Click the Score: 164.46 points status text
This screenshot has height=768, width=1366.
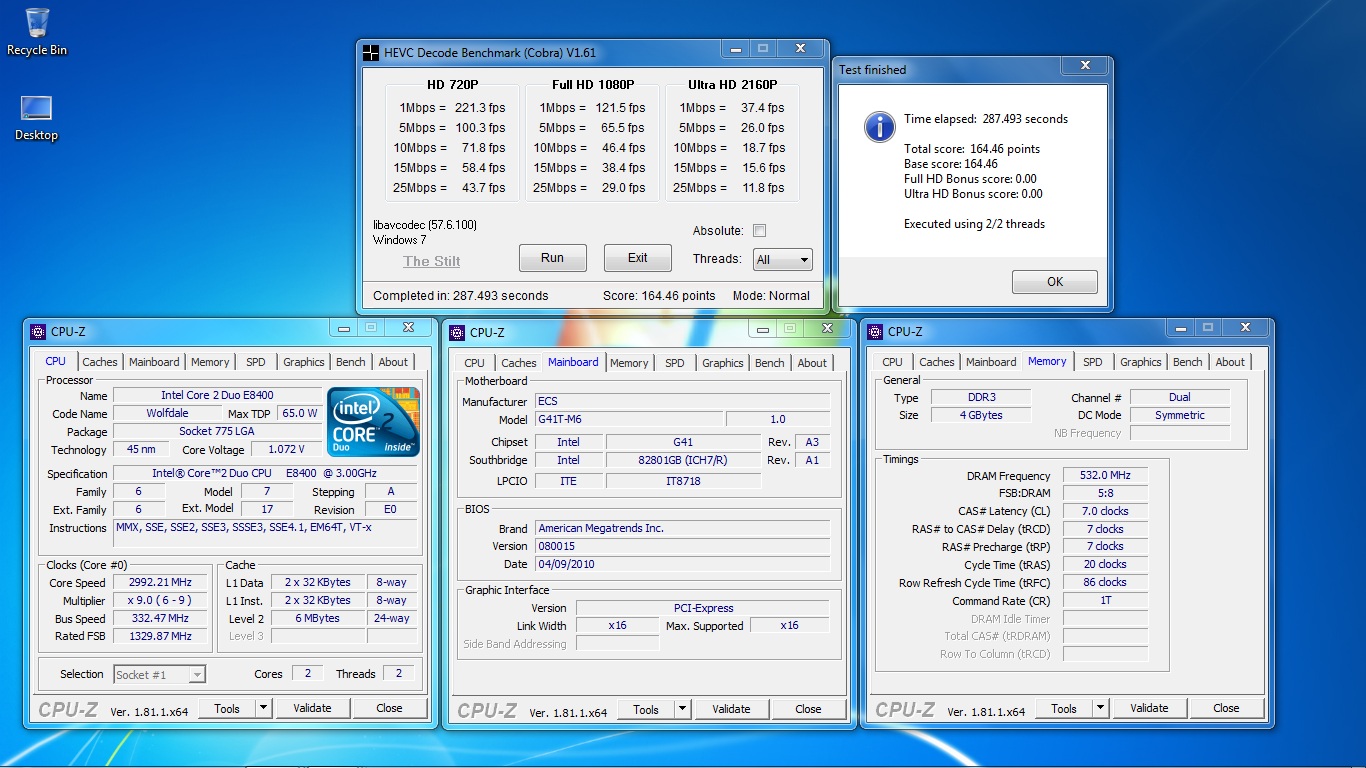[659, 296]
